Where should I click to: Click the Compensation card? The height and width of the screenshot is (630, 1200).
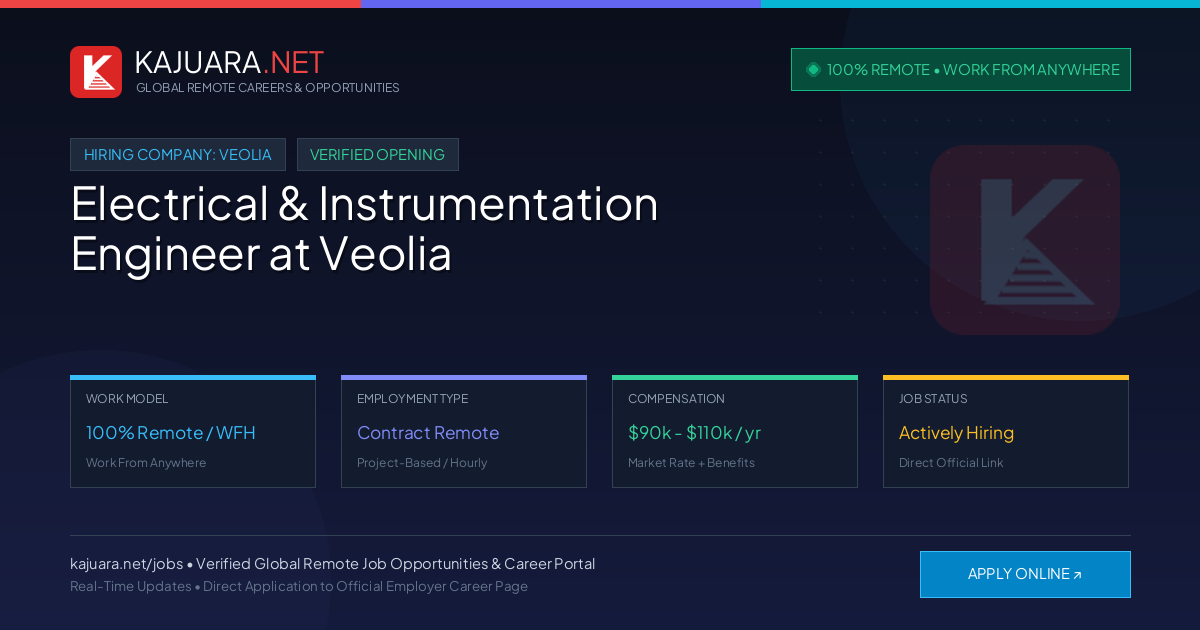pos(735,431)
